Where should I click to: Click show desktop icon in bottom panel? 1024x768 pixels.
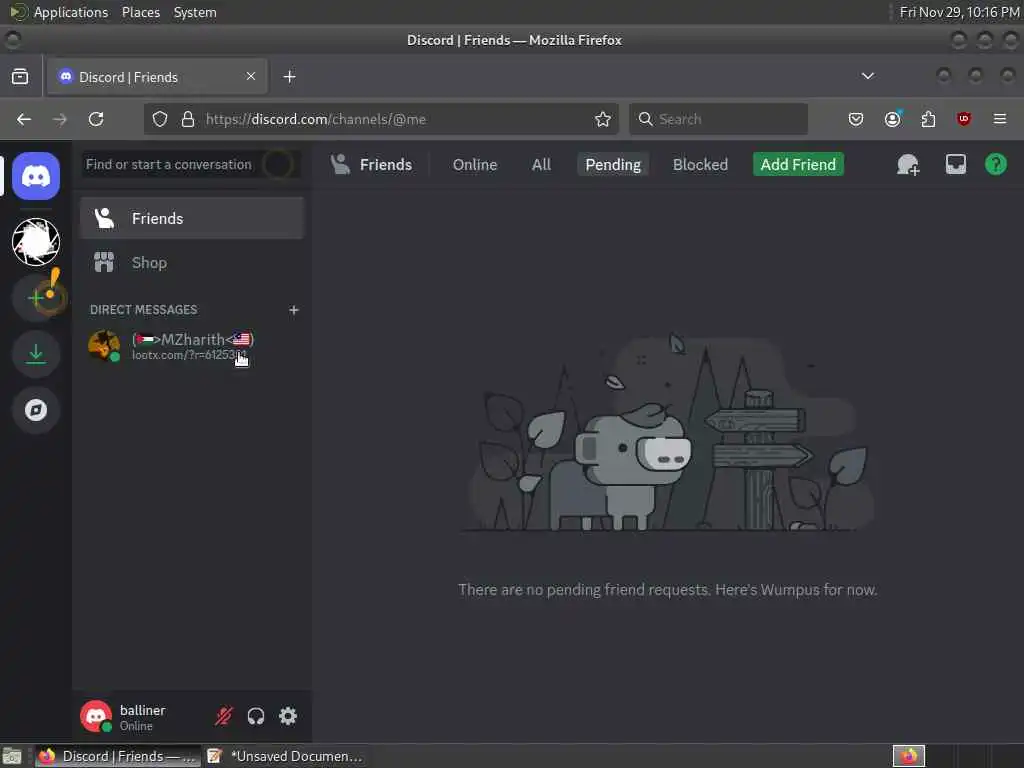(12, 756)
